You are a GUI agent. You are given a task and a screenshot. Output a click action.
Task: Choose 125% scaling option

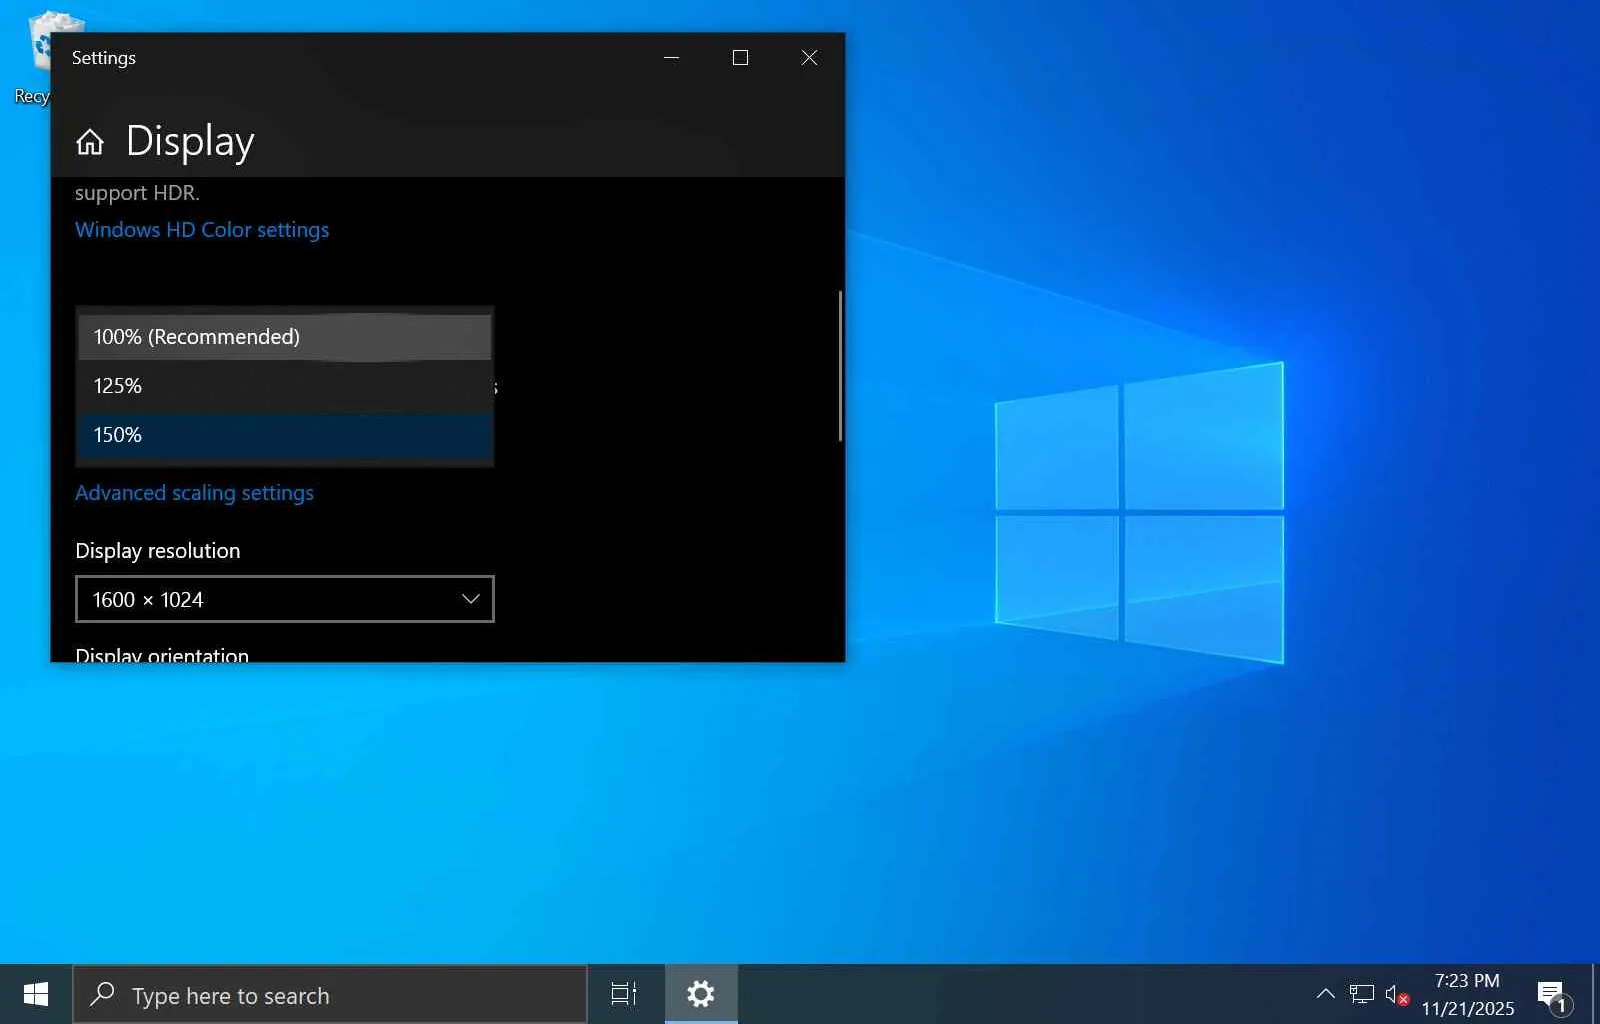pos(285,386)
